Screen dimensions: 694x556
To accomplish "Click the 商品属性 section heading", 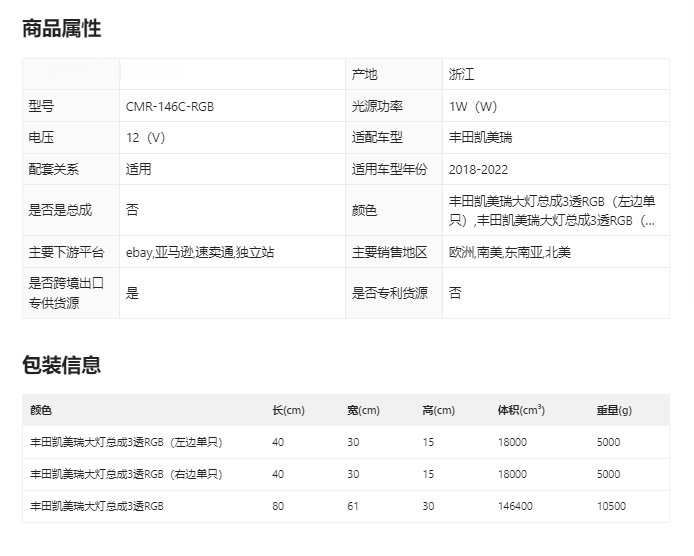I will [62, 29].
